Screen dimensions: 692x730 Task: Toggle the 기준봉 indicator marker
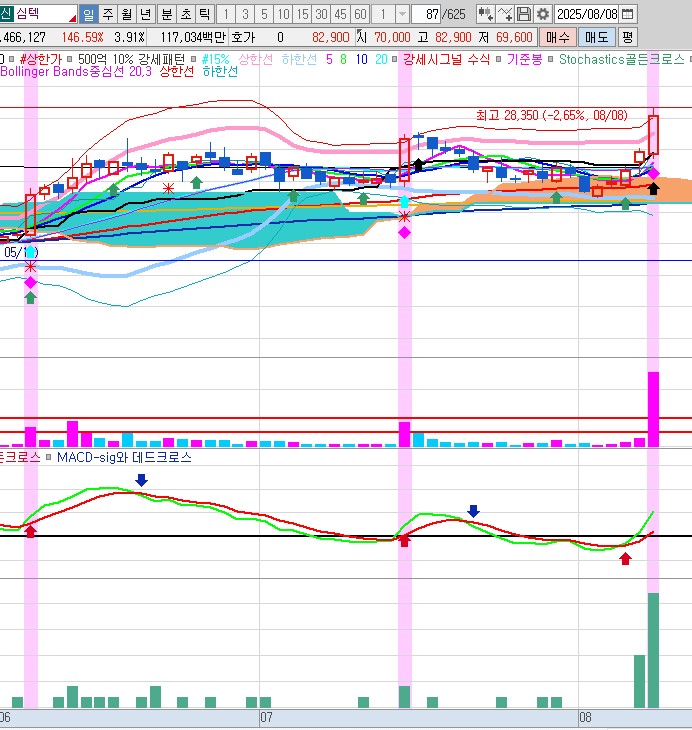498,59
